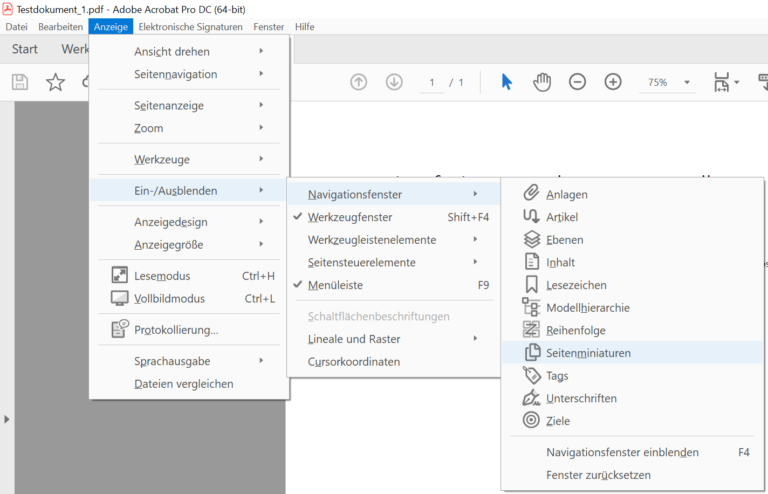Viewport: 768px width, 494px height.
Task: Open the 75% zoom level dropdown
Action: [687, 82]
